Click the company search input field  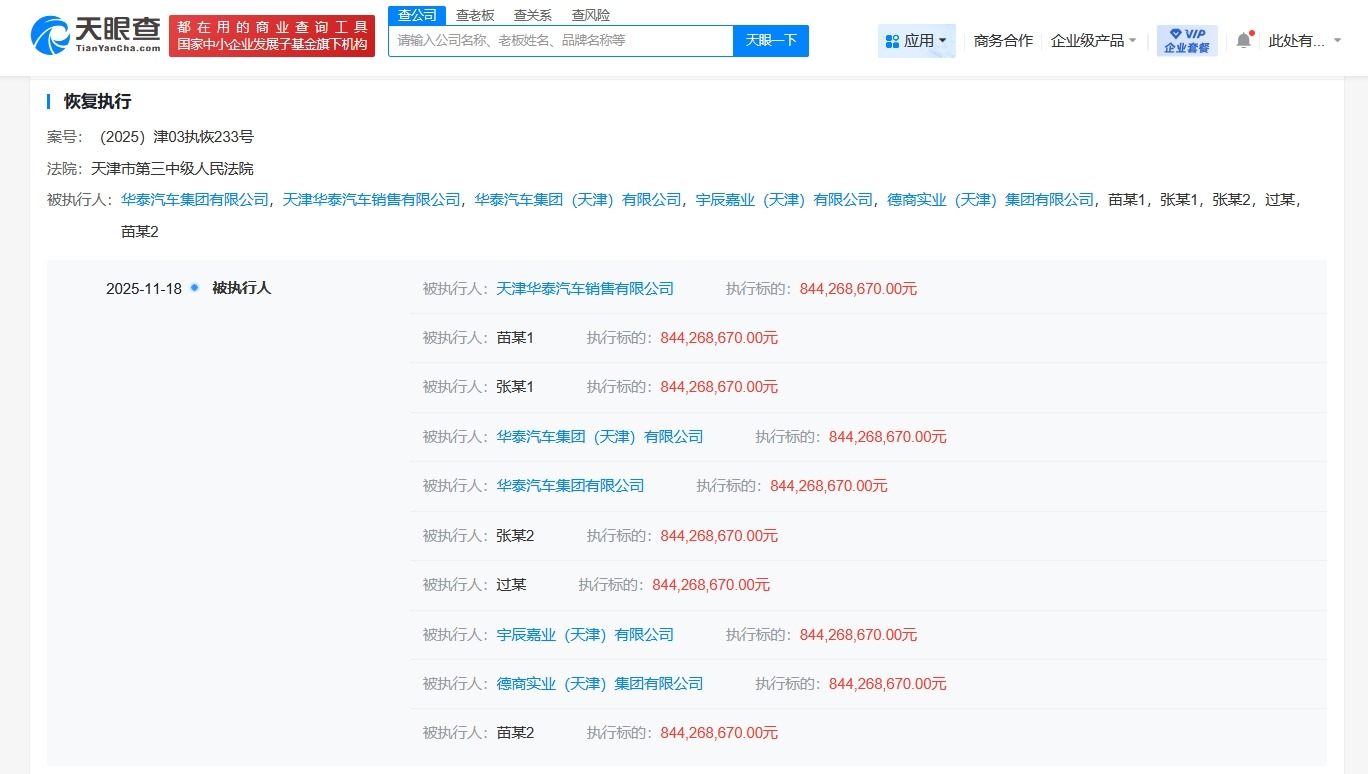coord(560,41)
